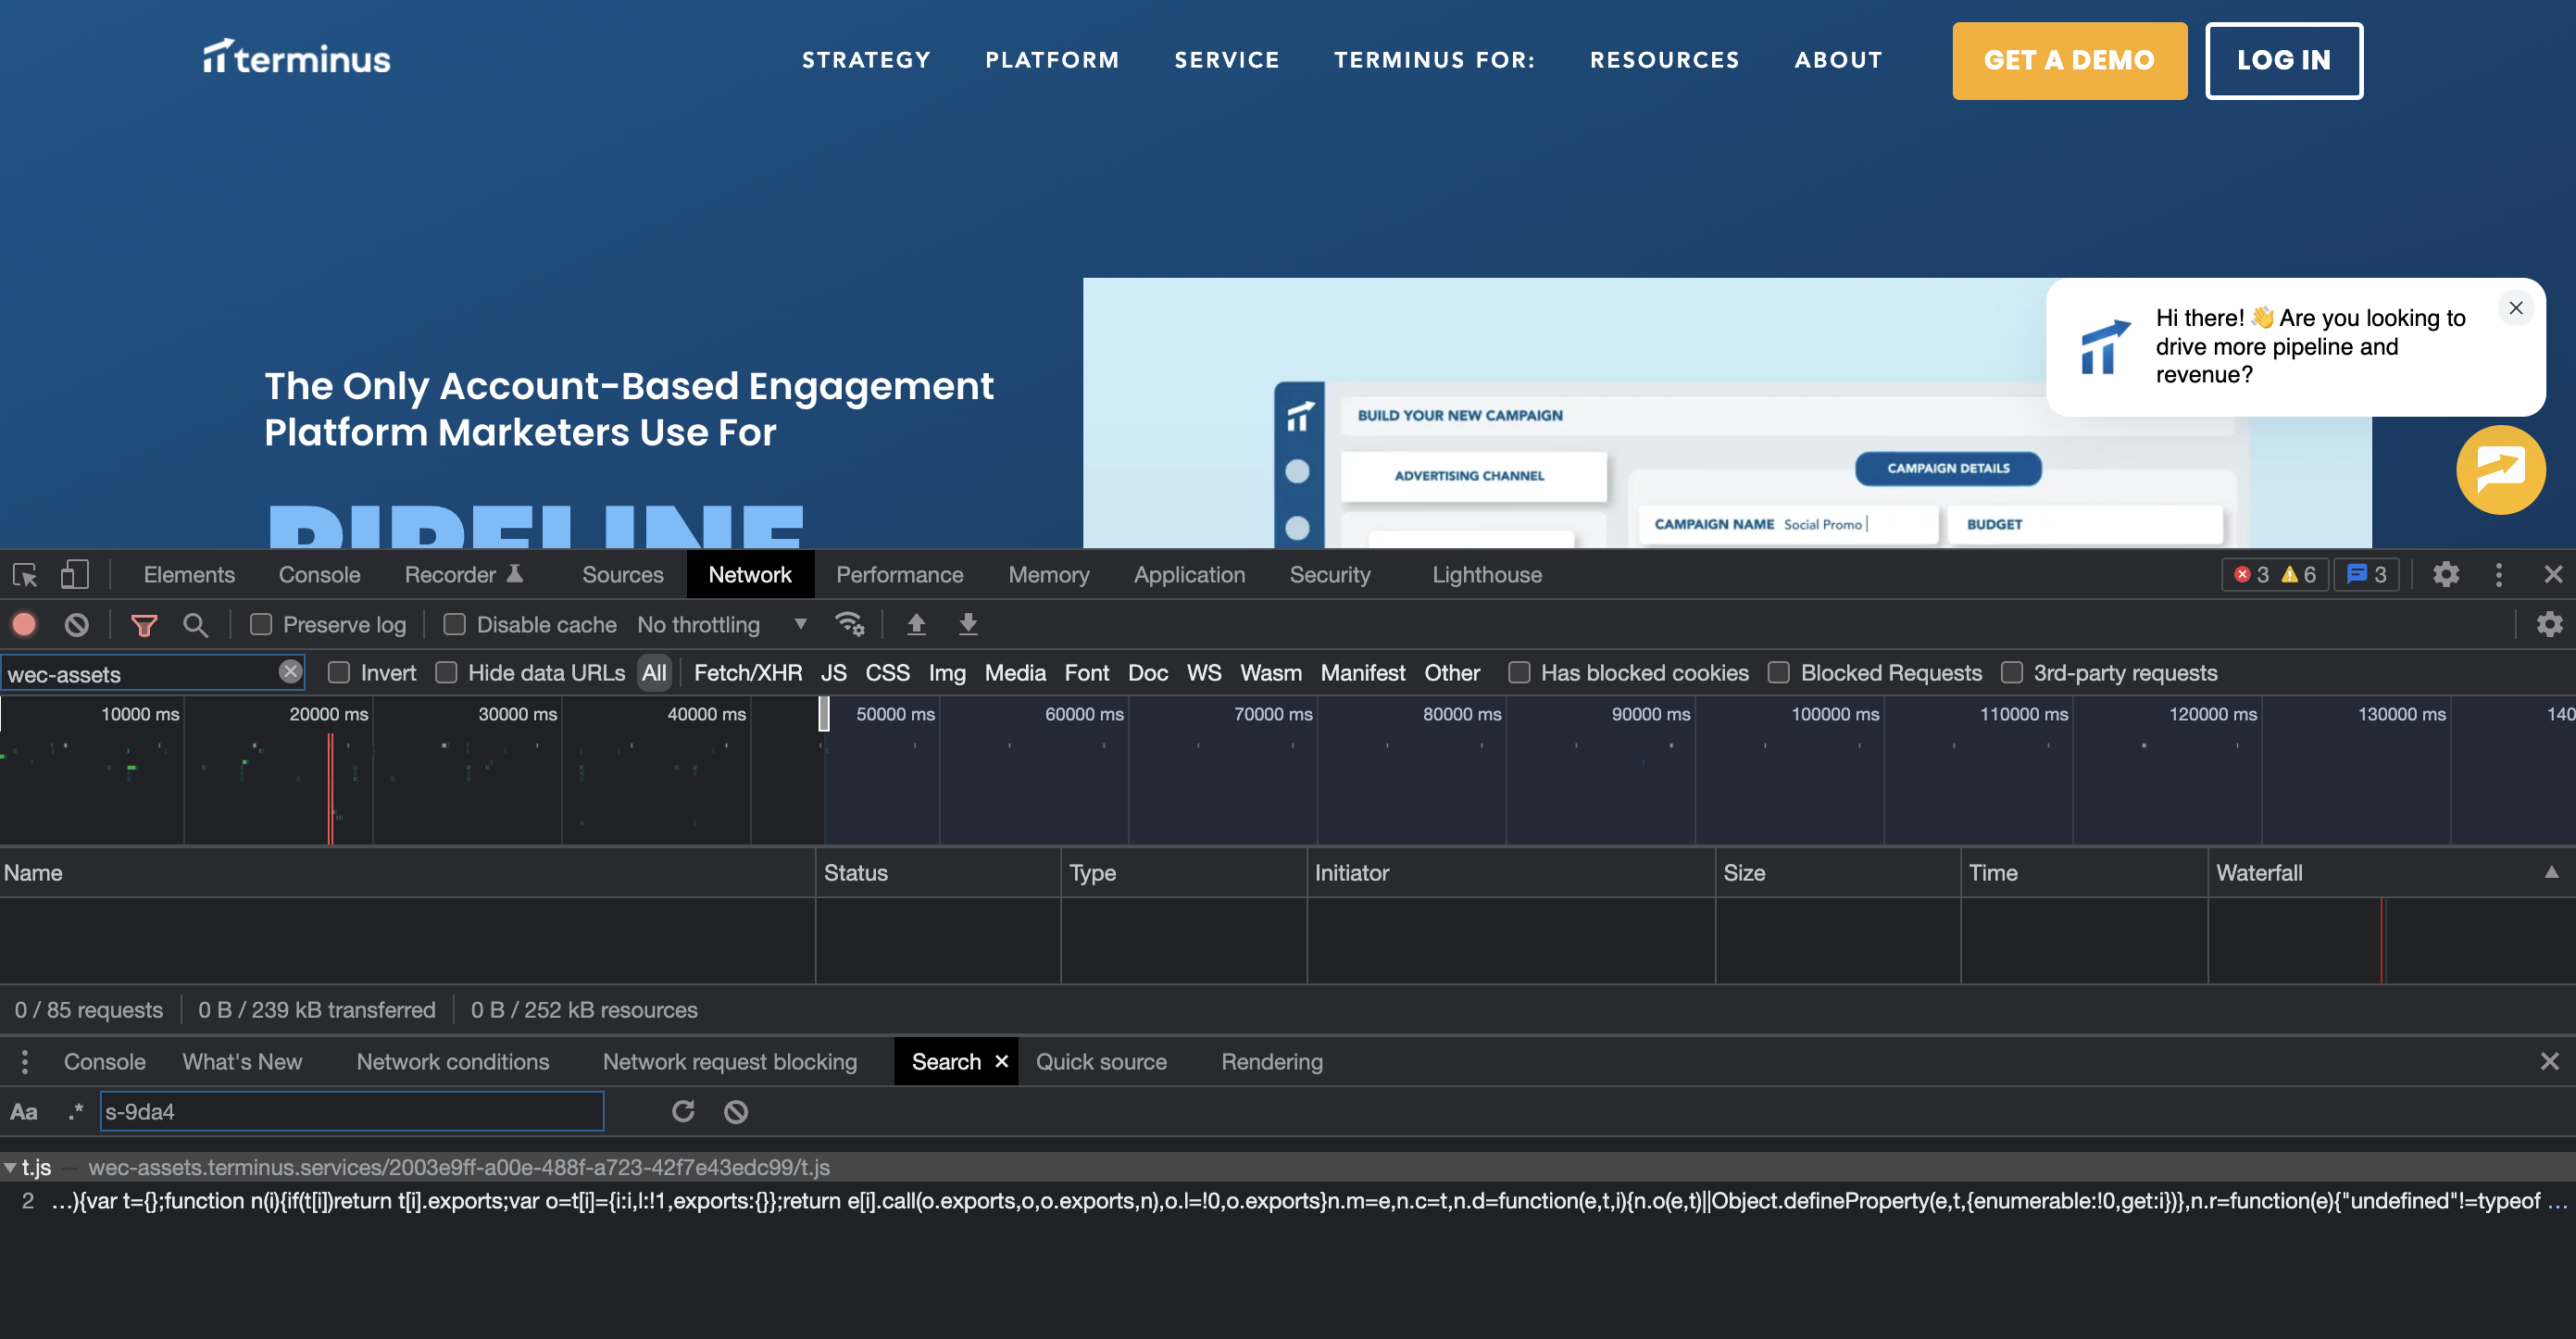This screenshot has height=1339, width=2576.
Task: Open the Lighthouse tab
Action: point(1487,575)
